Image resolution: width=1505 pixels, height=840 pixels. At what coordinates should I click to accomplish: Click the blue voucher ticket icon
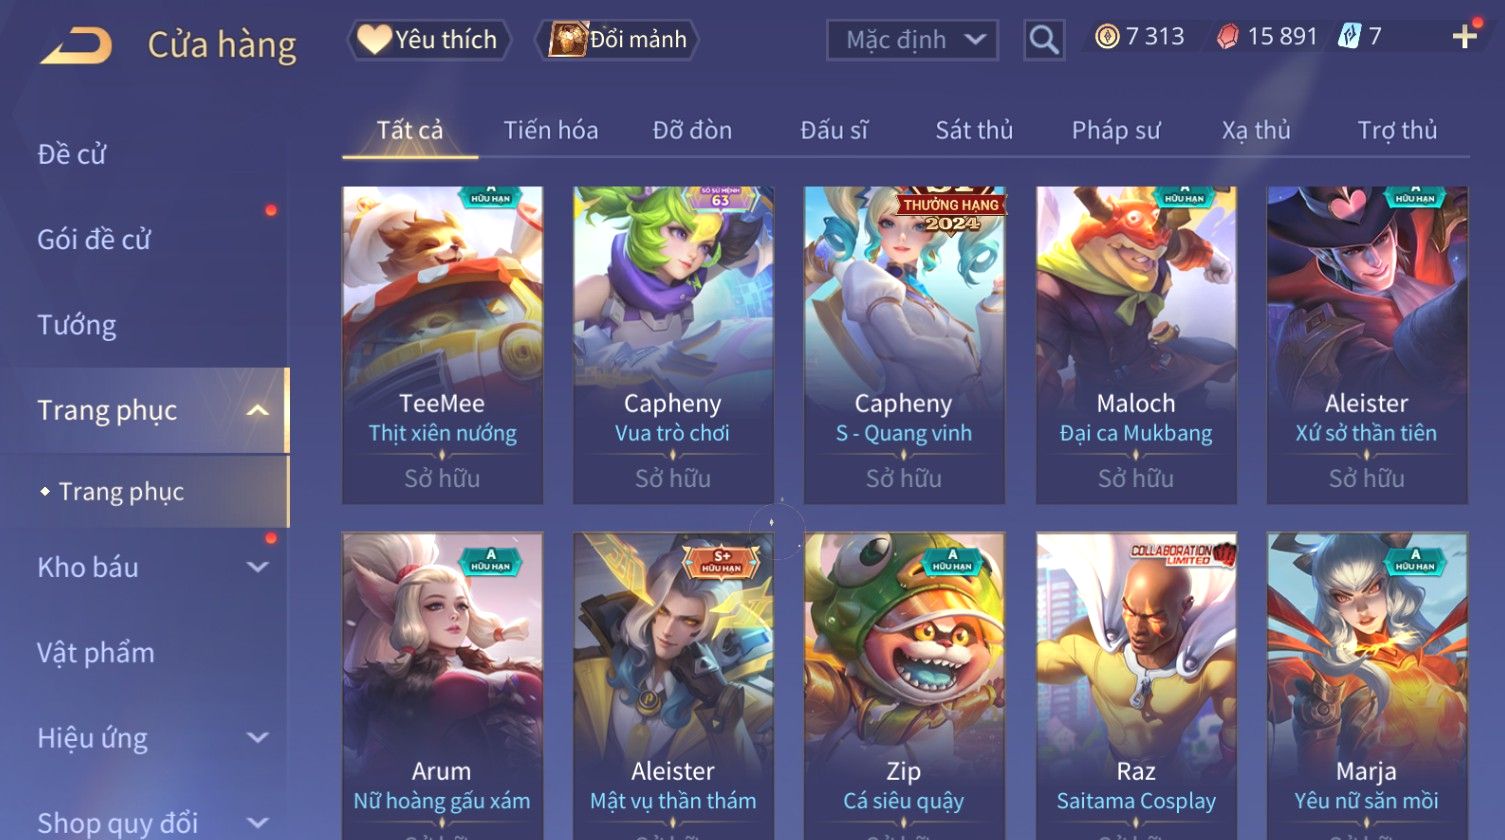pos(1349,37)
